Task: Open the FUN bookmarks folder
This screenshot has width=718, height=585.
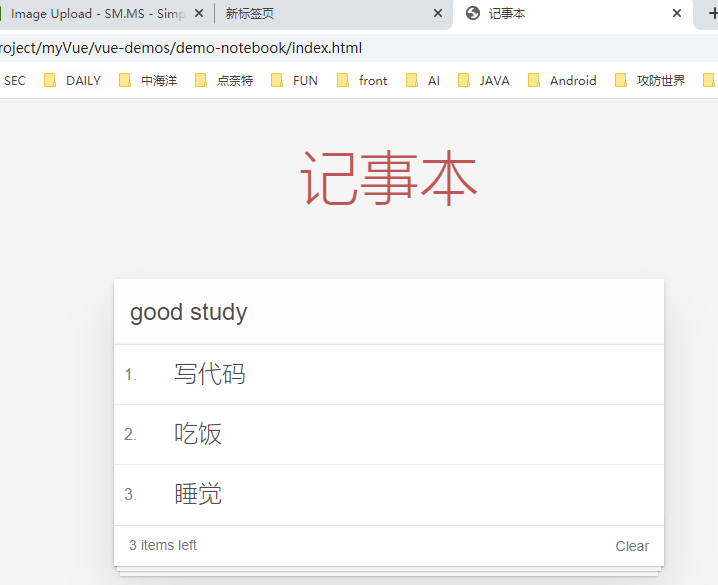Action: [294, 81]
